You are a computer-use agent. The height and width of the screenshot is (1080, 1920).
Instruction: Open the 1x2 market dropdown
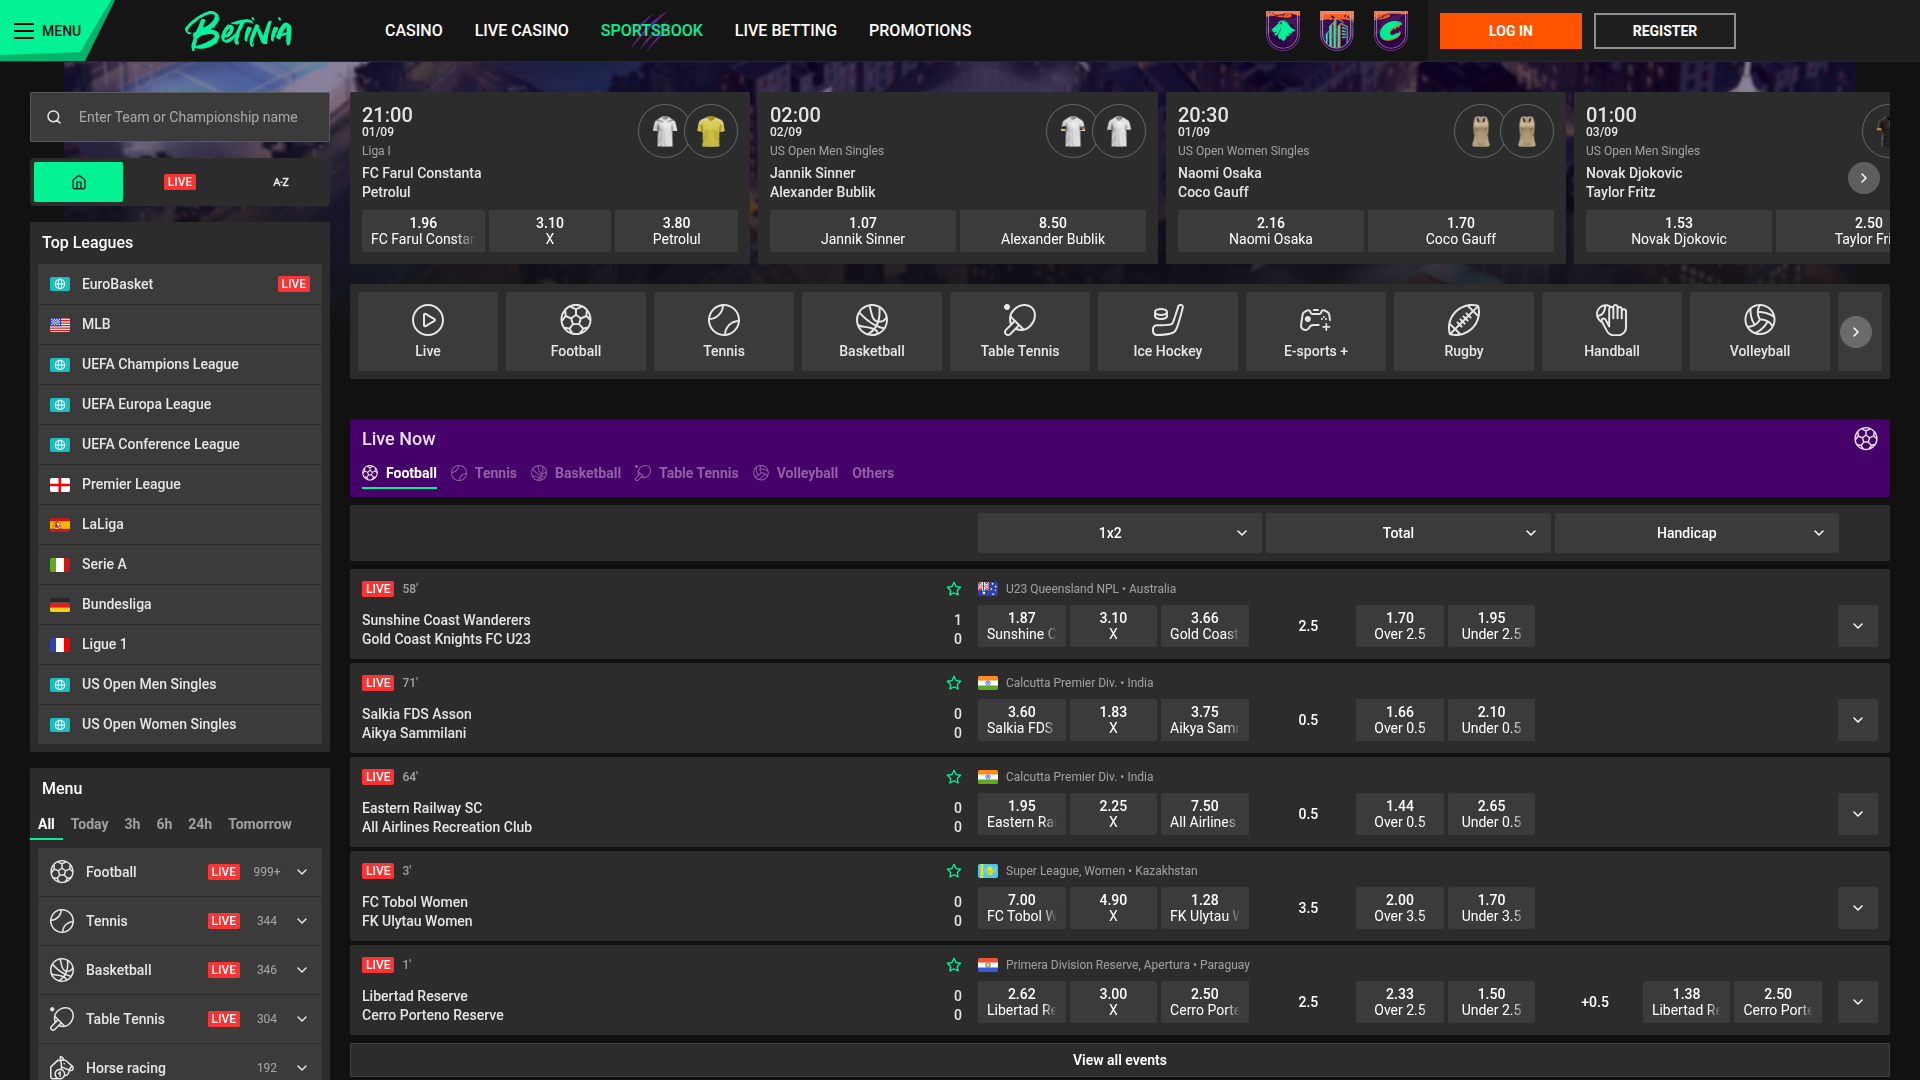coord(1119,533)
